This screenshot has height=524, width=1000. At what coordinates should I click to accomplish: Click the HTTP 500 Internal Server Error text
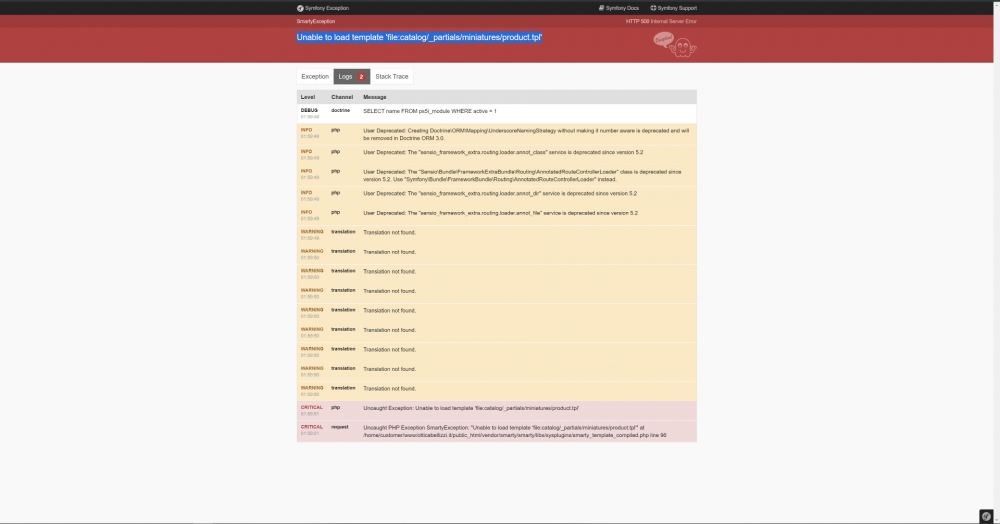(x=661, y=21)
